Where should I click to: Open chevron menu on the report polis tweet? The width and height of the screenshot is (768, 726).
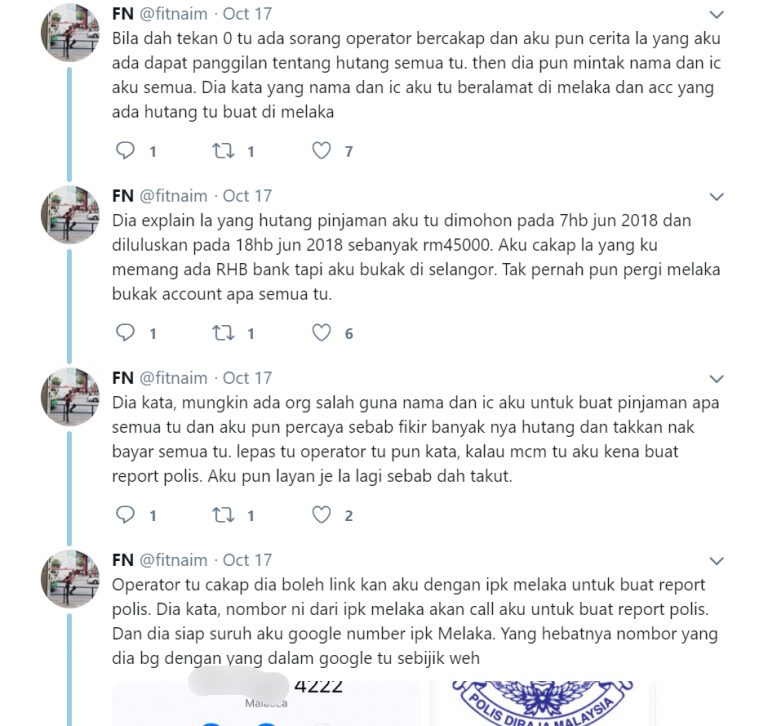[x=717, y=379]
